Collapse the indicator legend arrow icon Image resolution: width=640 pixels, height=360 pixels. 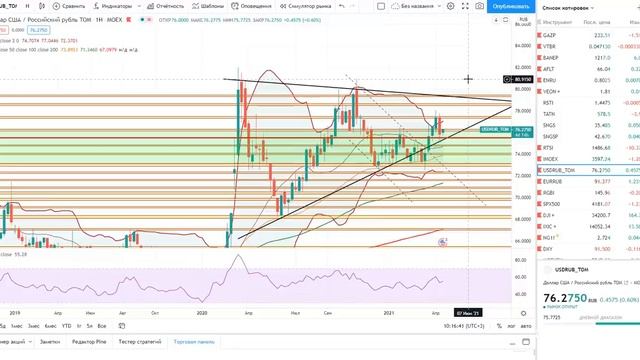pyautogui.click(x=496, y=20)
